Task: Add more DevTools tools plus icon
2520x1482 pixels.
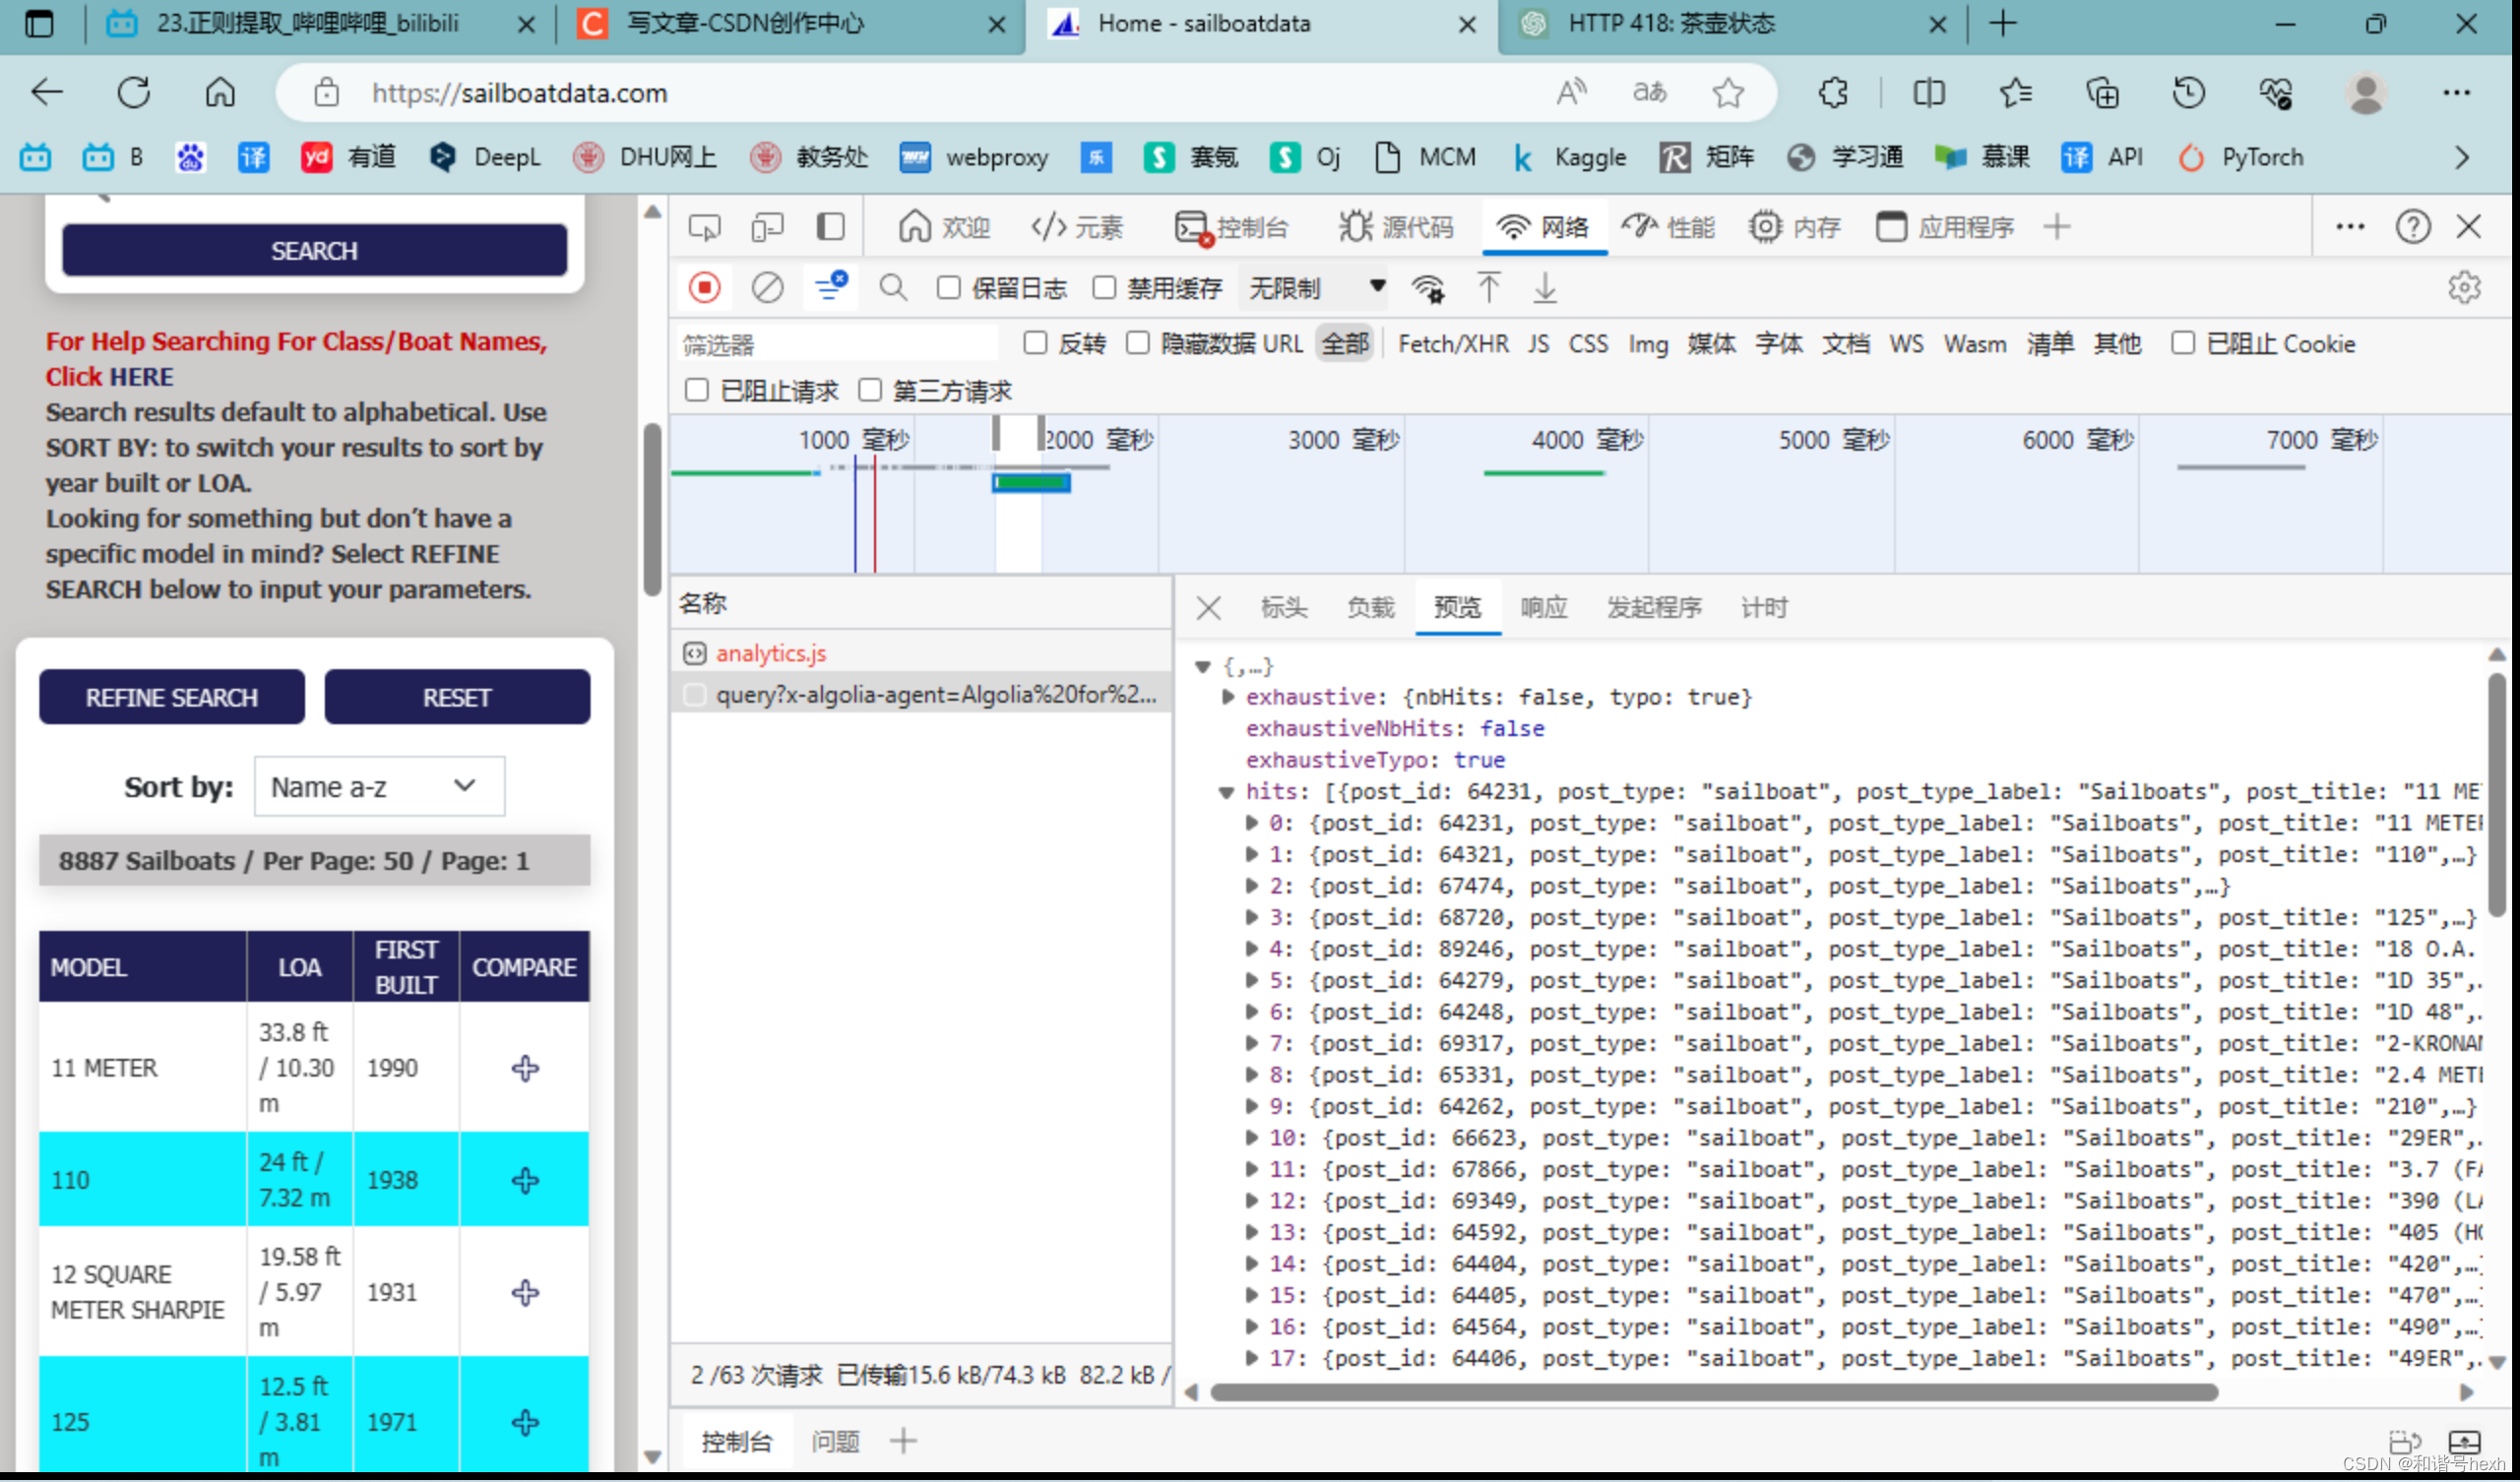Action: click(2056, 227)
